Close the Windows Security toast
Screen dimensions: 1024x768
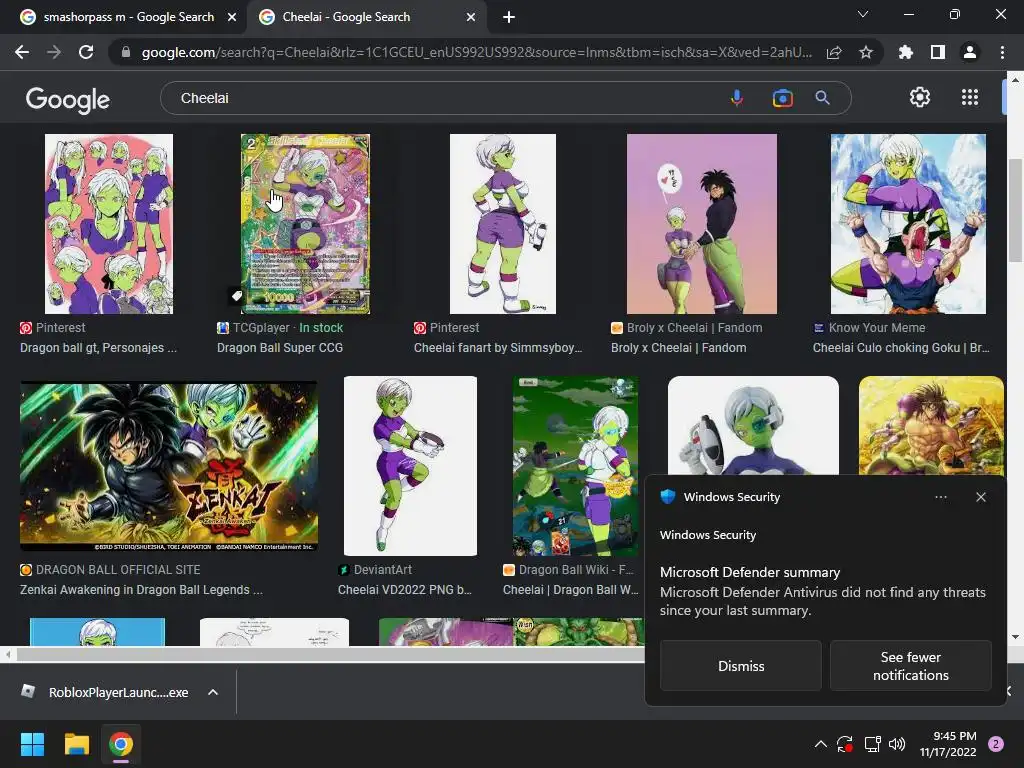[981, 497]
